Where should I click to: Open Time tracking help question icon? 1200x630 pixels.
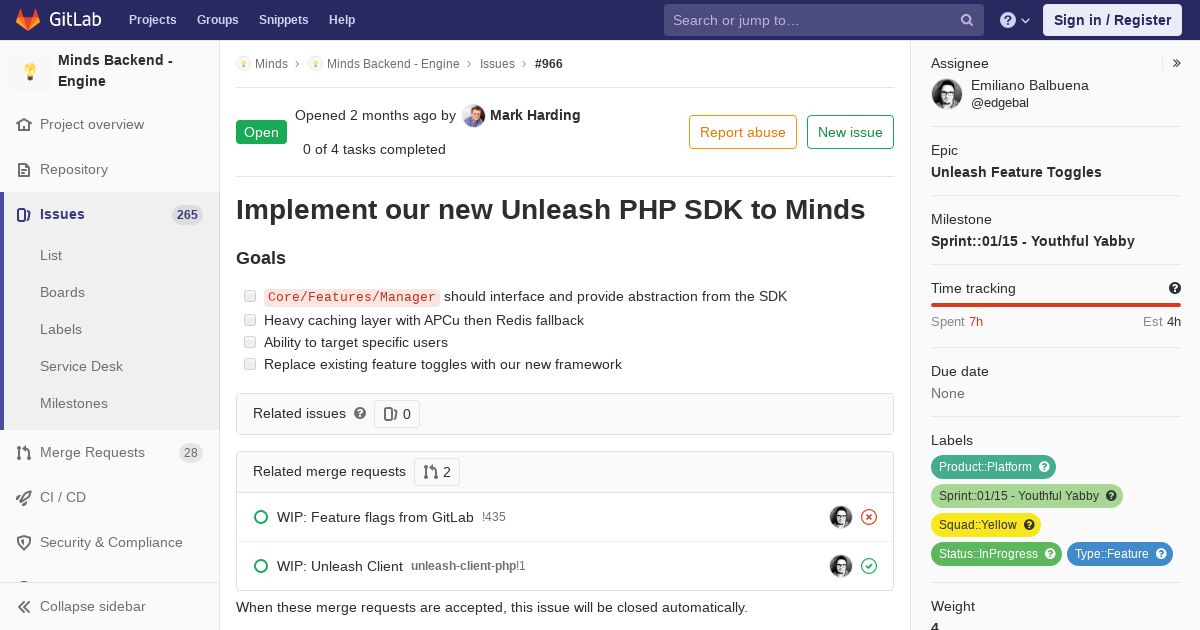pos(1175,288)
